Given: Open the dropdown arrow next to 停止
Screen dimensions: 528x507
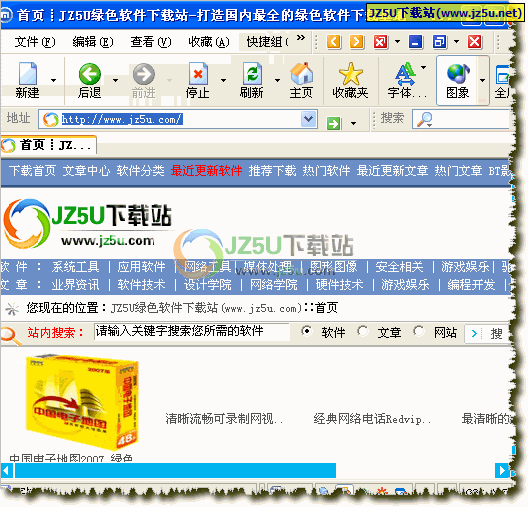Looking at the screenshot, I should click(223, 80).
